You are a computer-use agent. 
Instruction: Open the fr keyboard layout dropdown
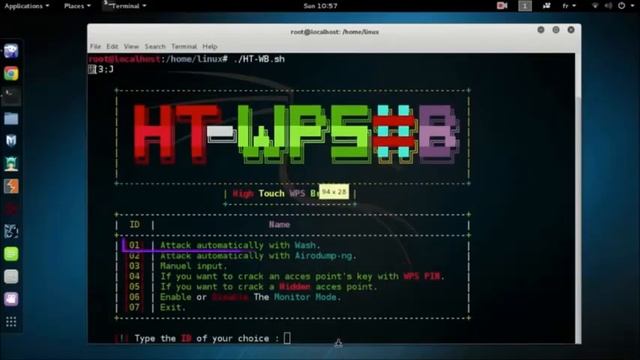point(569,6)
